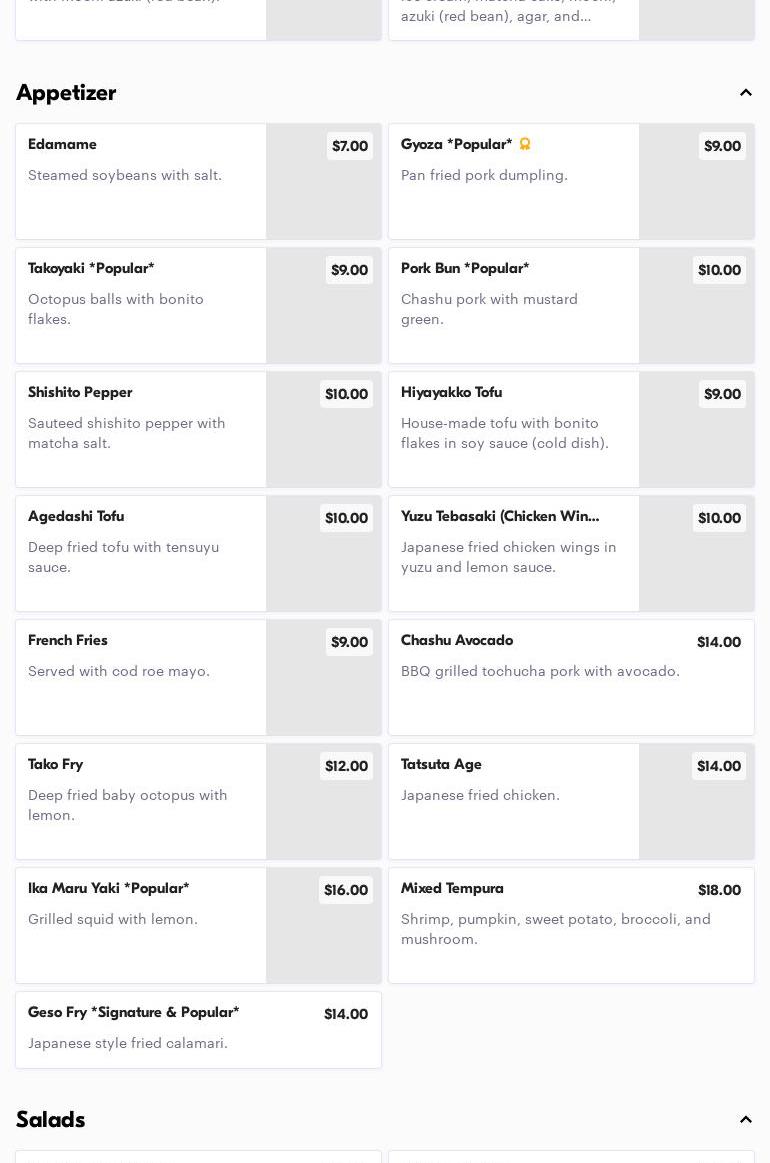Choose Agedashi Tofu from appetizers
The width and height of the screenshot is (770, 1163).
click(x=141, y=553)
